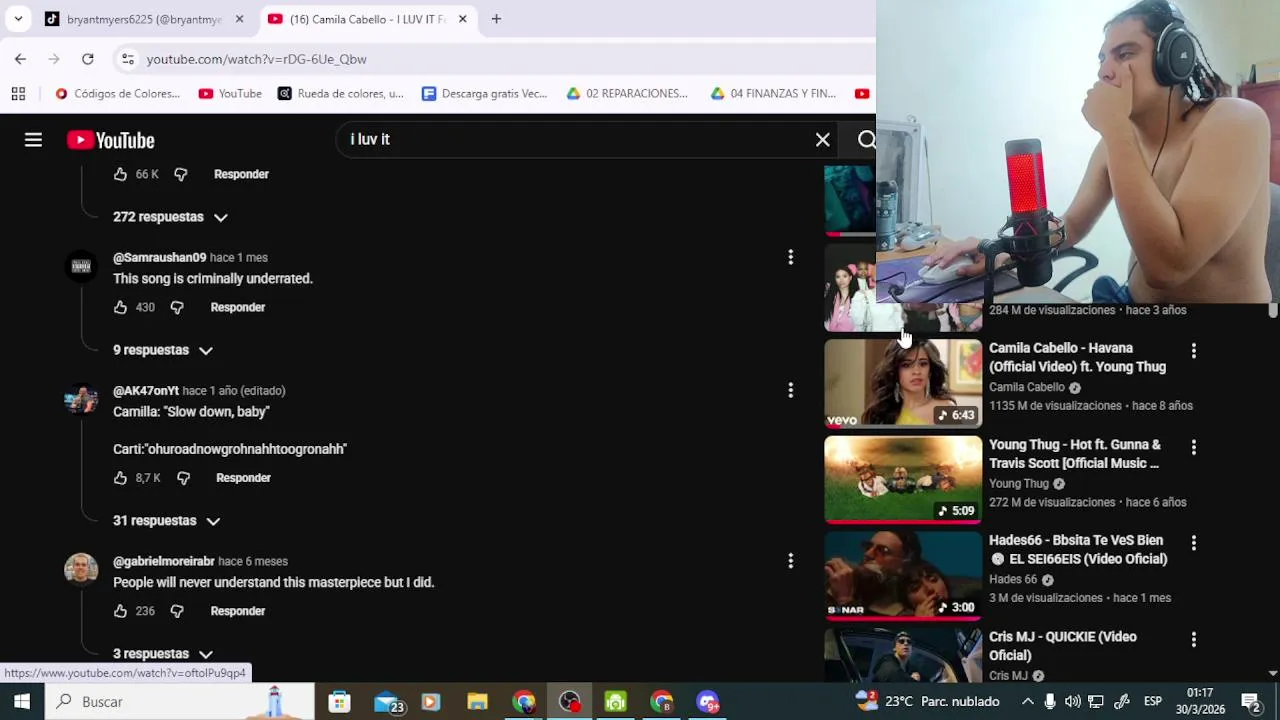This screenshot has height=720, width=1280.
Task: Open 'Camila Cabello - Havana' video title
Action: [x=1077, y=357]
